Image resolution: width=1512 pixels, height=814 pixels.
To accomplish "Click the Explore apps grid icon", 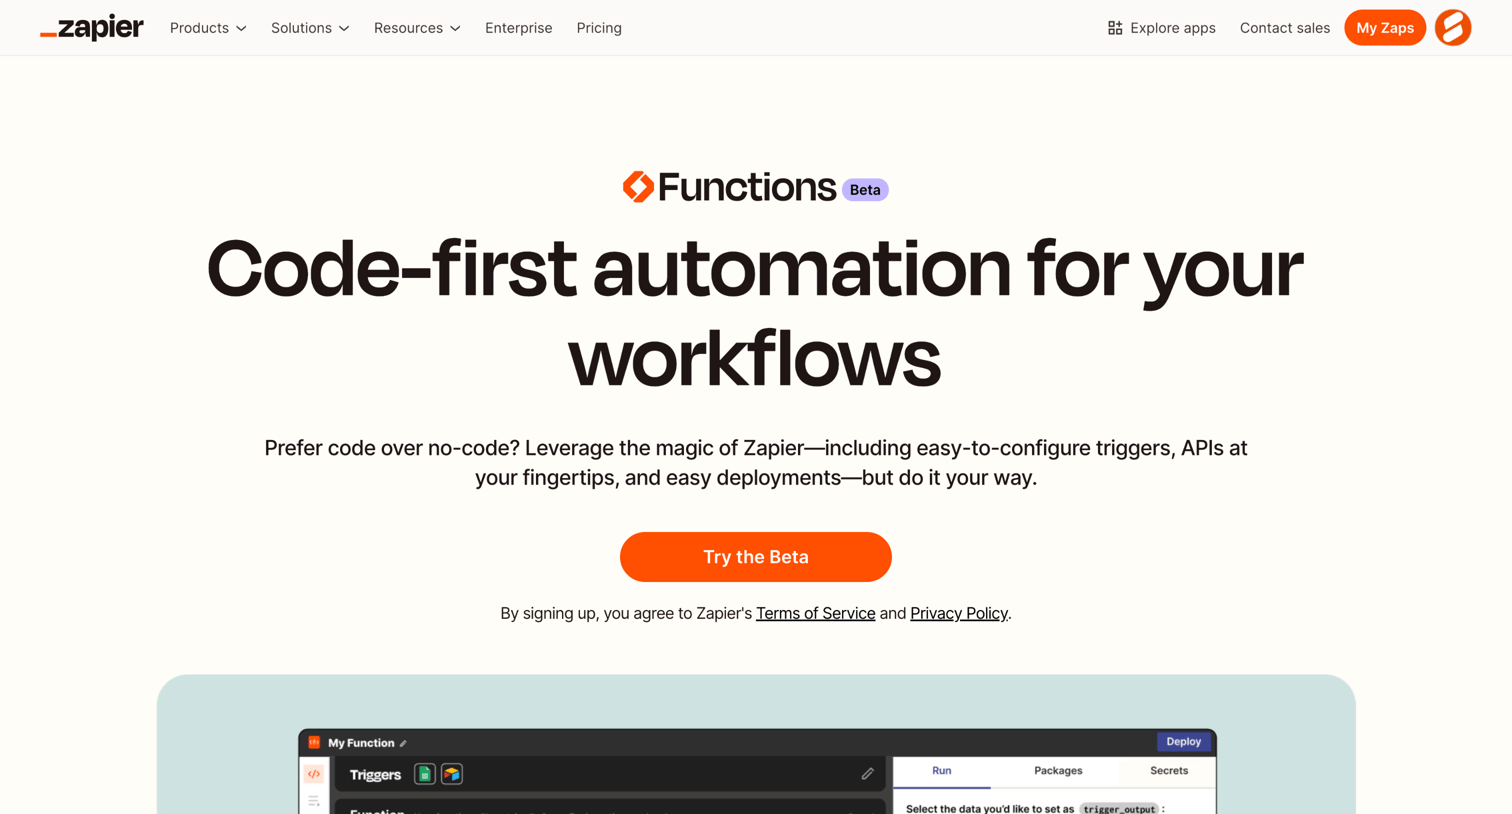I will click(1115, 28).
